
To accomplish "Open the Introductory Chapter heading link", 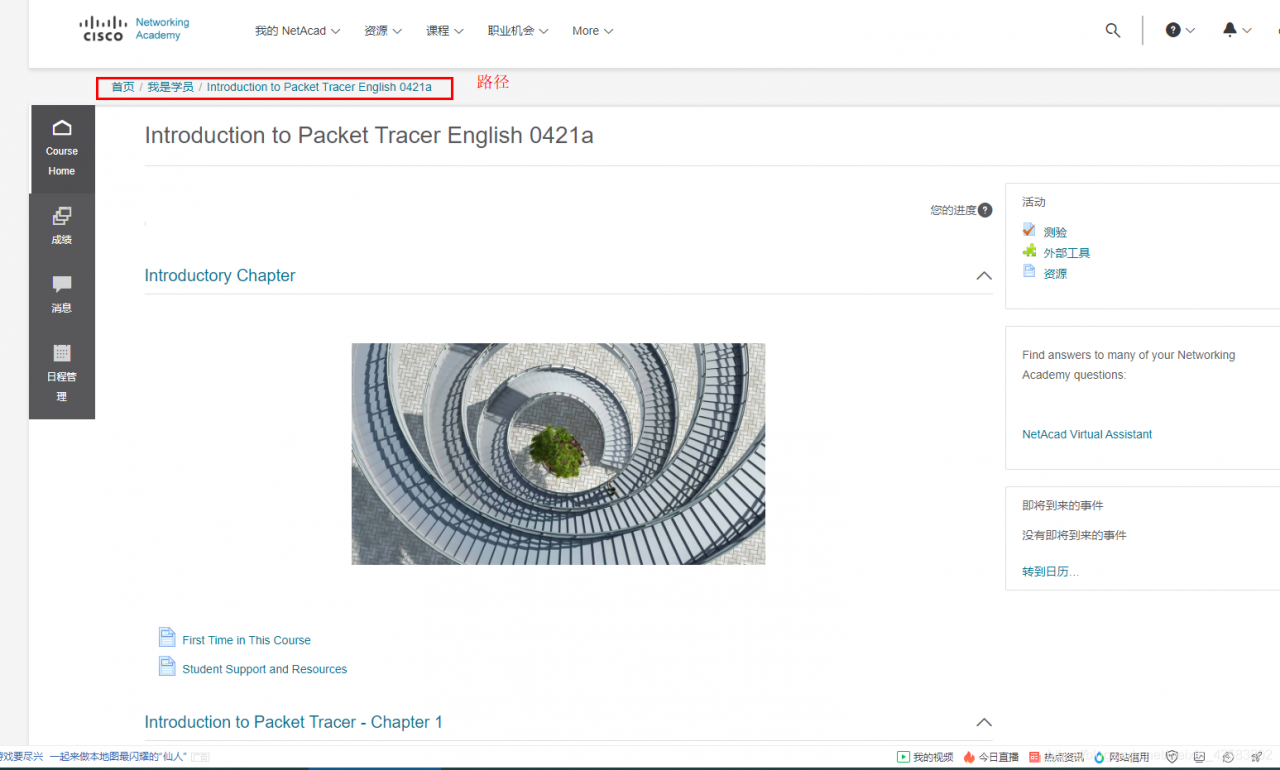I will click(220, 275).
